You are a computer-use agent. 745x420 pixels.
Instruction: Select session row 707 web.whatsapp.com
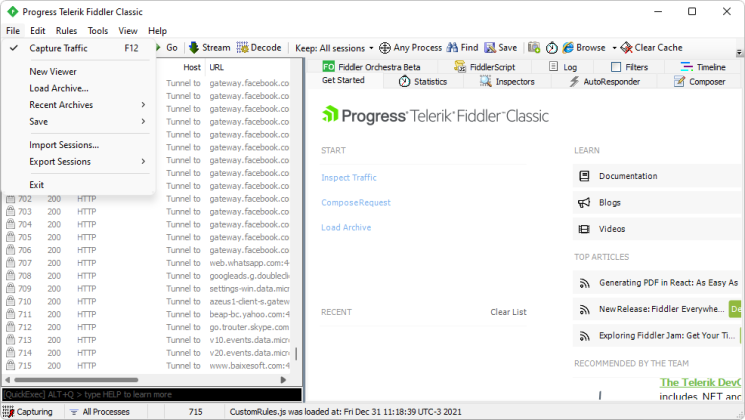tap(148, 263)
